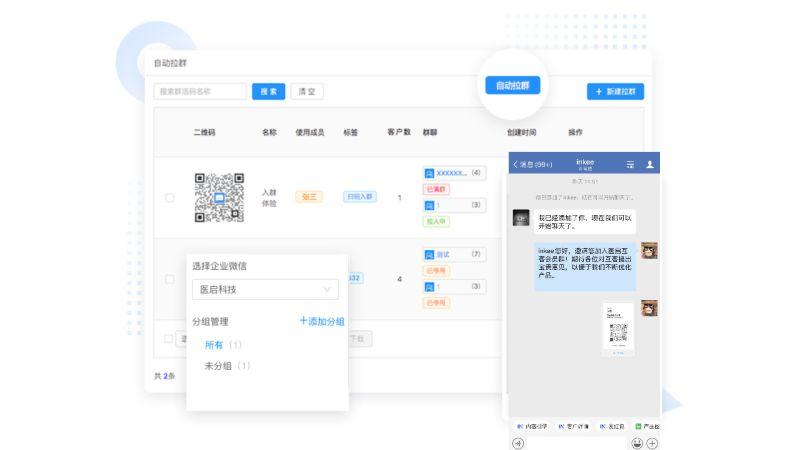
Task: Tick the select-all checkbox below the table
Action: click(x=168, y=338)
